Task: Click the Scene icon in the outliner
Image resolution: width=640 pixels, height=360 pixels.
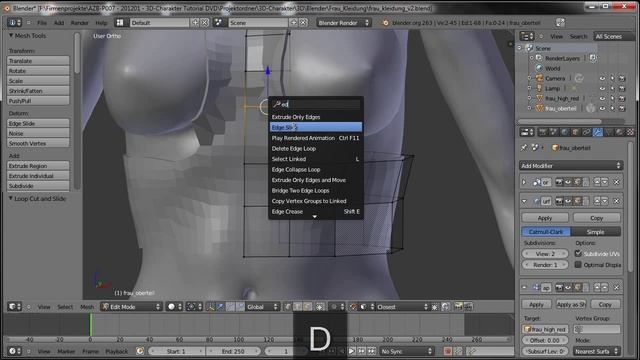Action: [530, 48]
